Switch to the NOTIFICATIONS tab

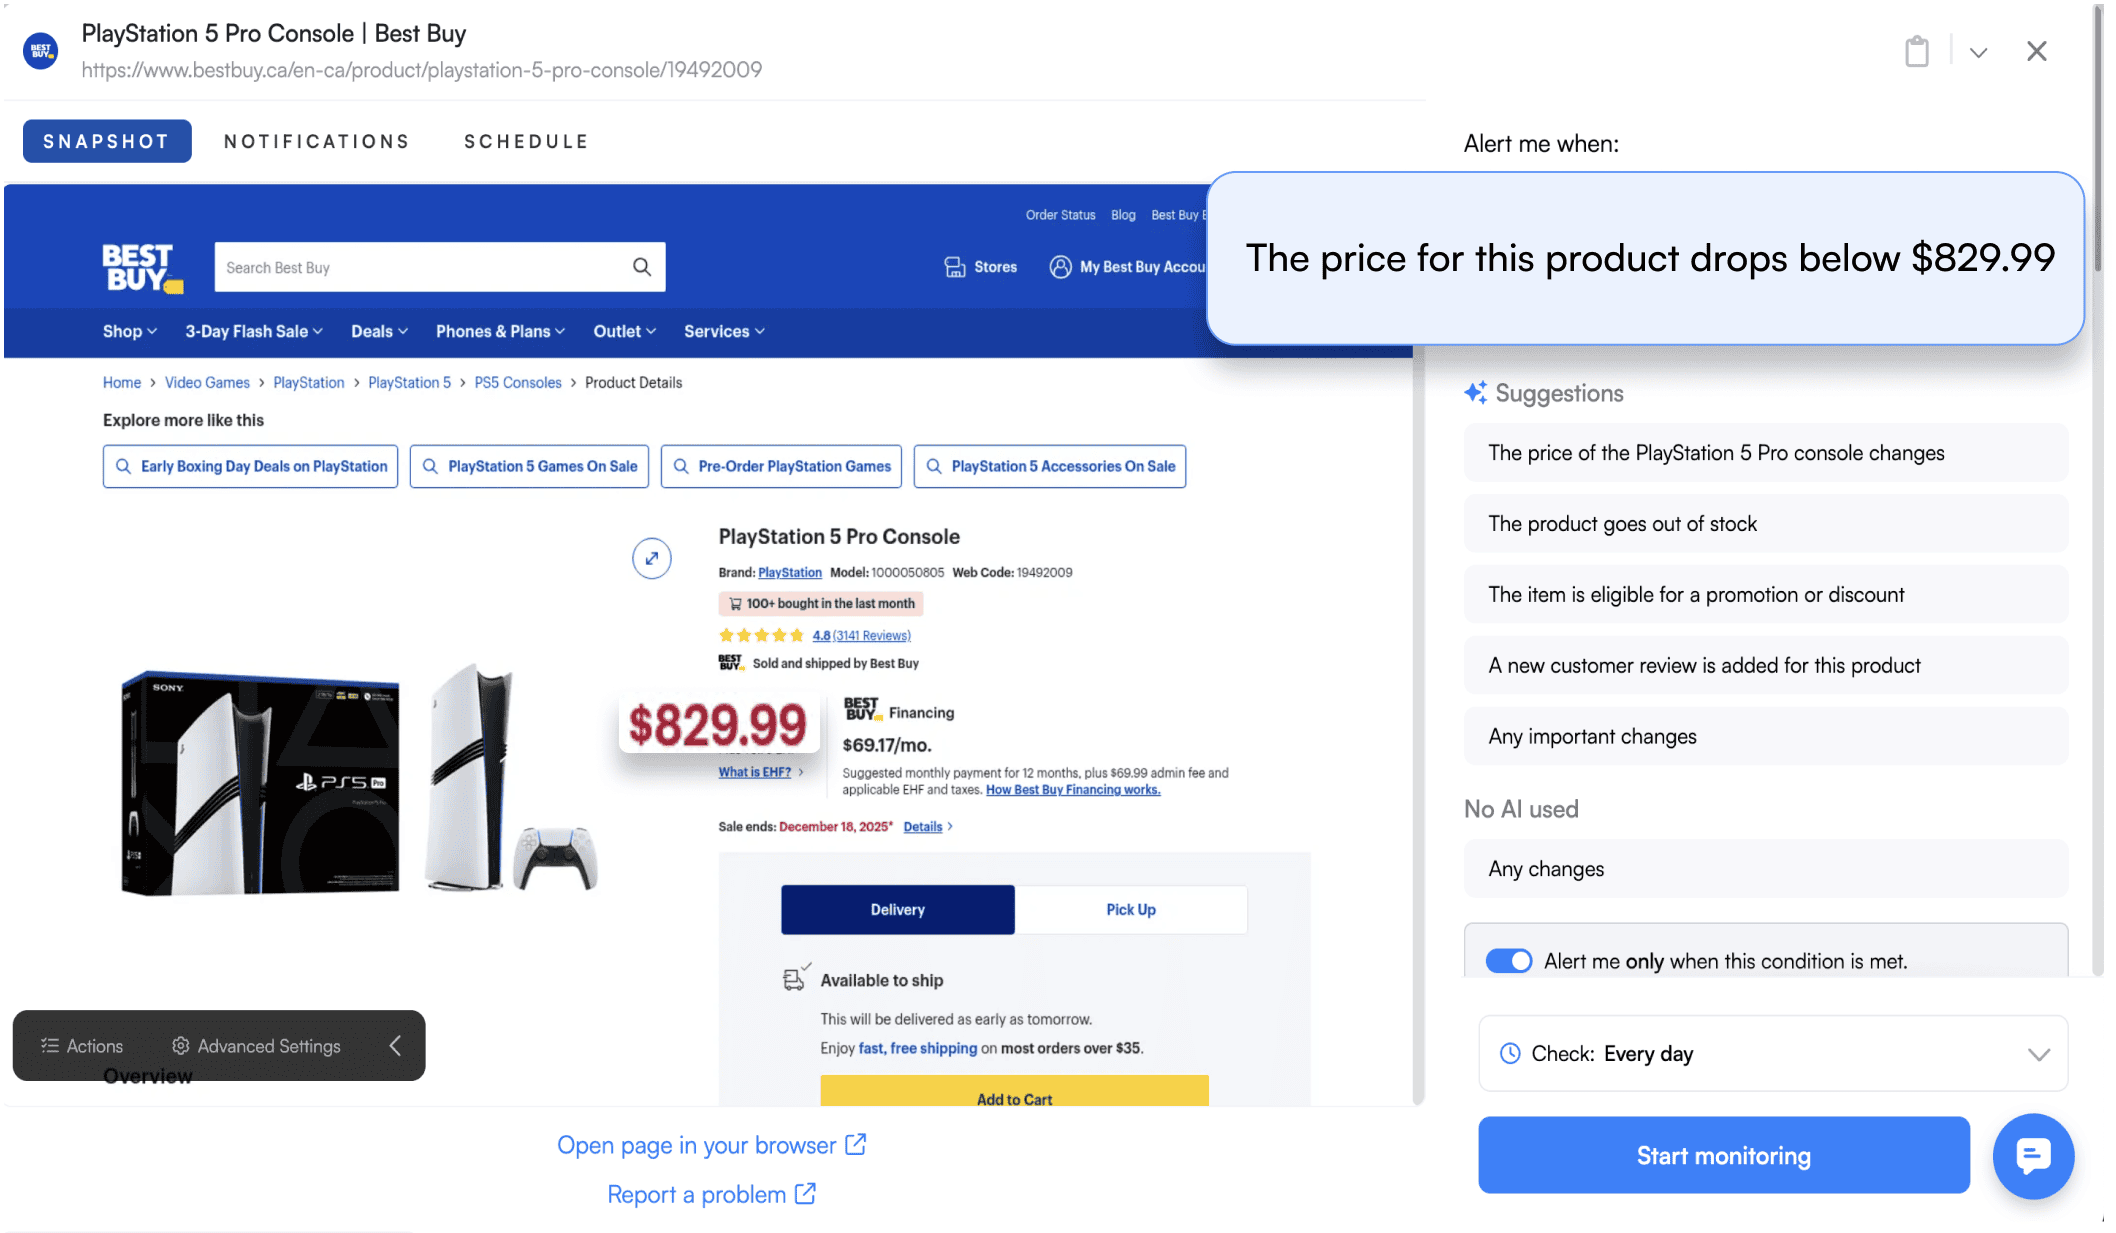pyautogui.click(x=316, y=141)
